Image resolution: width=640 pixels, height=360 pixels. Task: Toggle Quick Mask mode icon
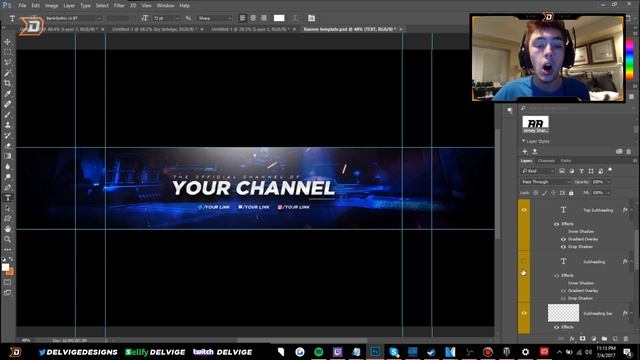[x=7, y=282]
